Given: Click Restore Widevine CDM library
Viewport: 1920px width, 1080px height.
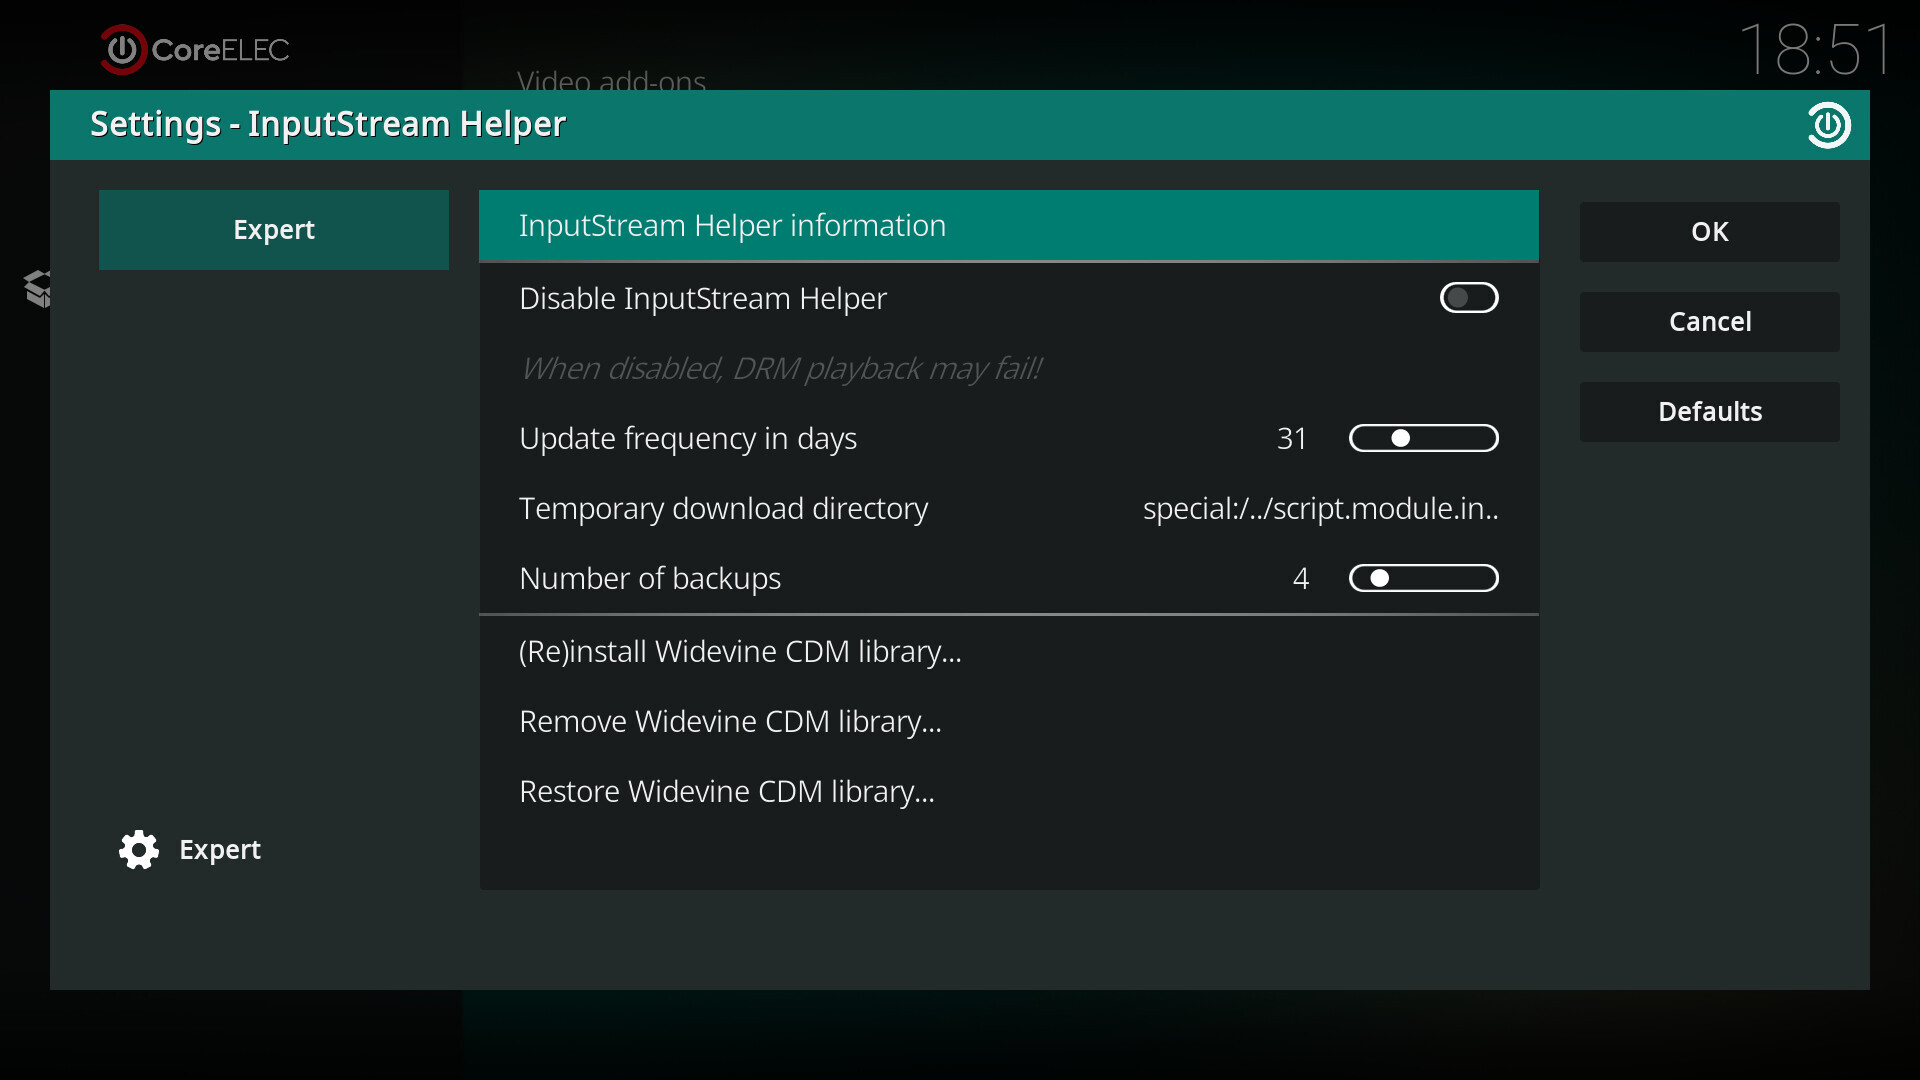Looking at the screenshot, I should pyautogui.click(x=727, y=792).
